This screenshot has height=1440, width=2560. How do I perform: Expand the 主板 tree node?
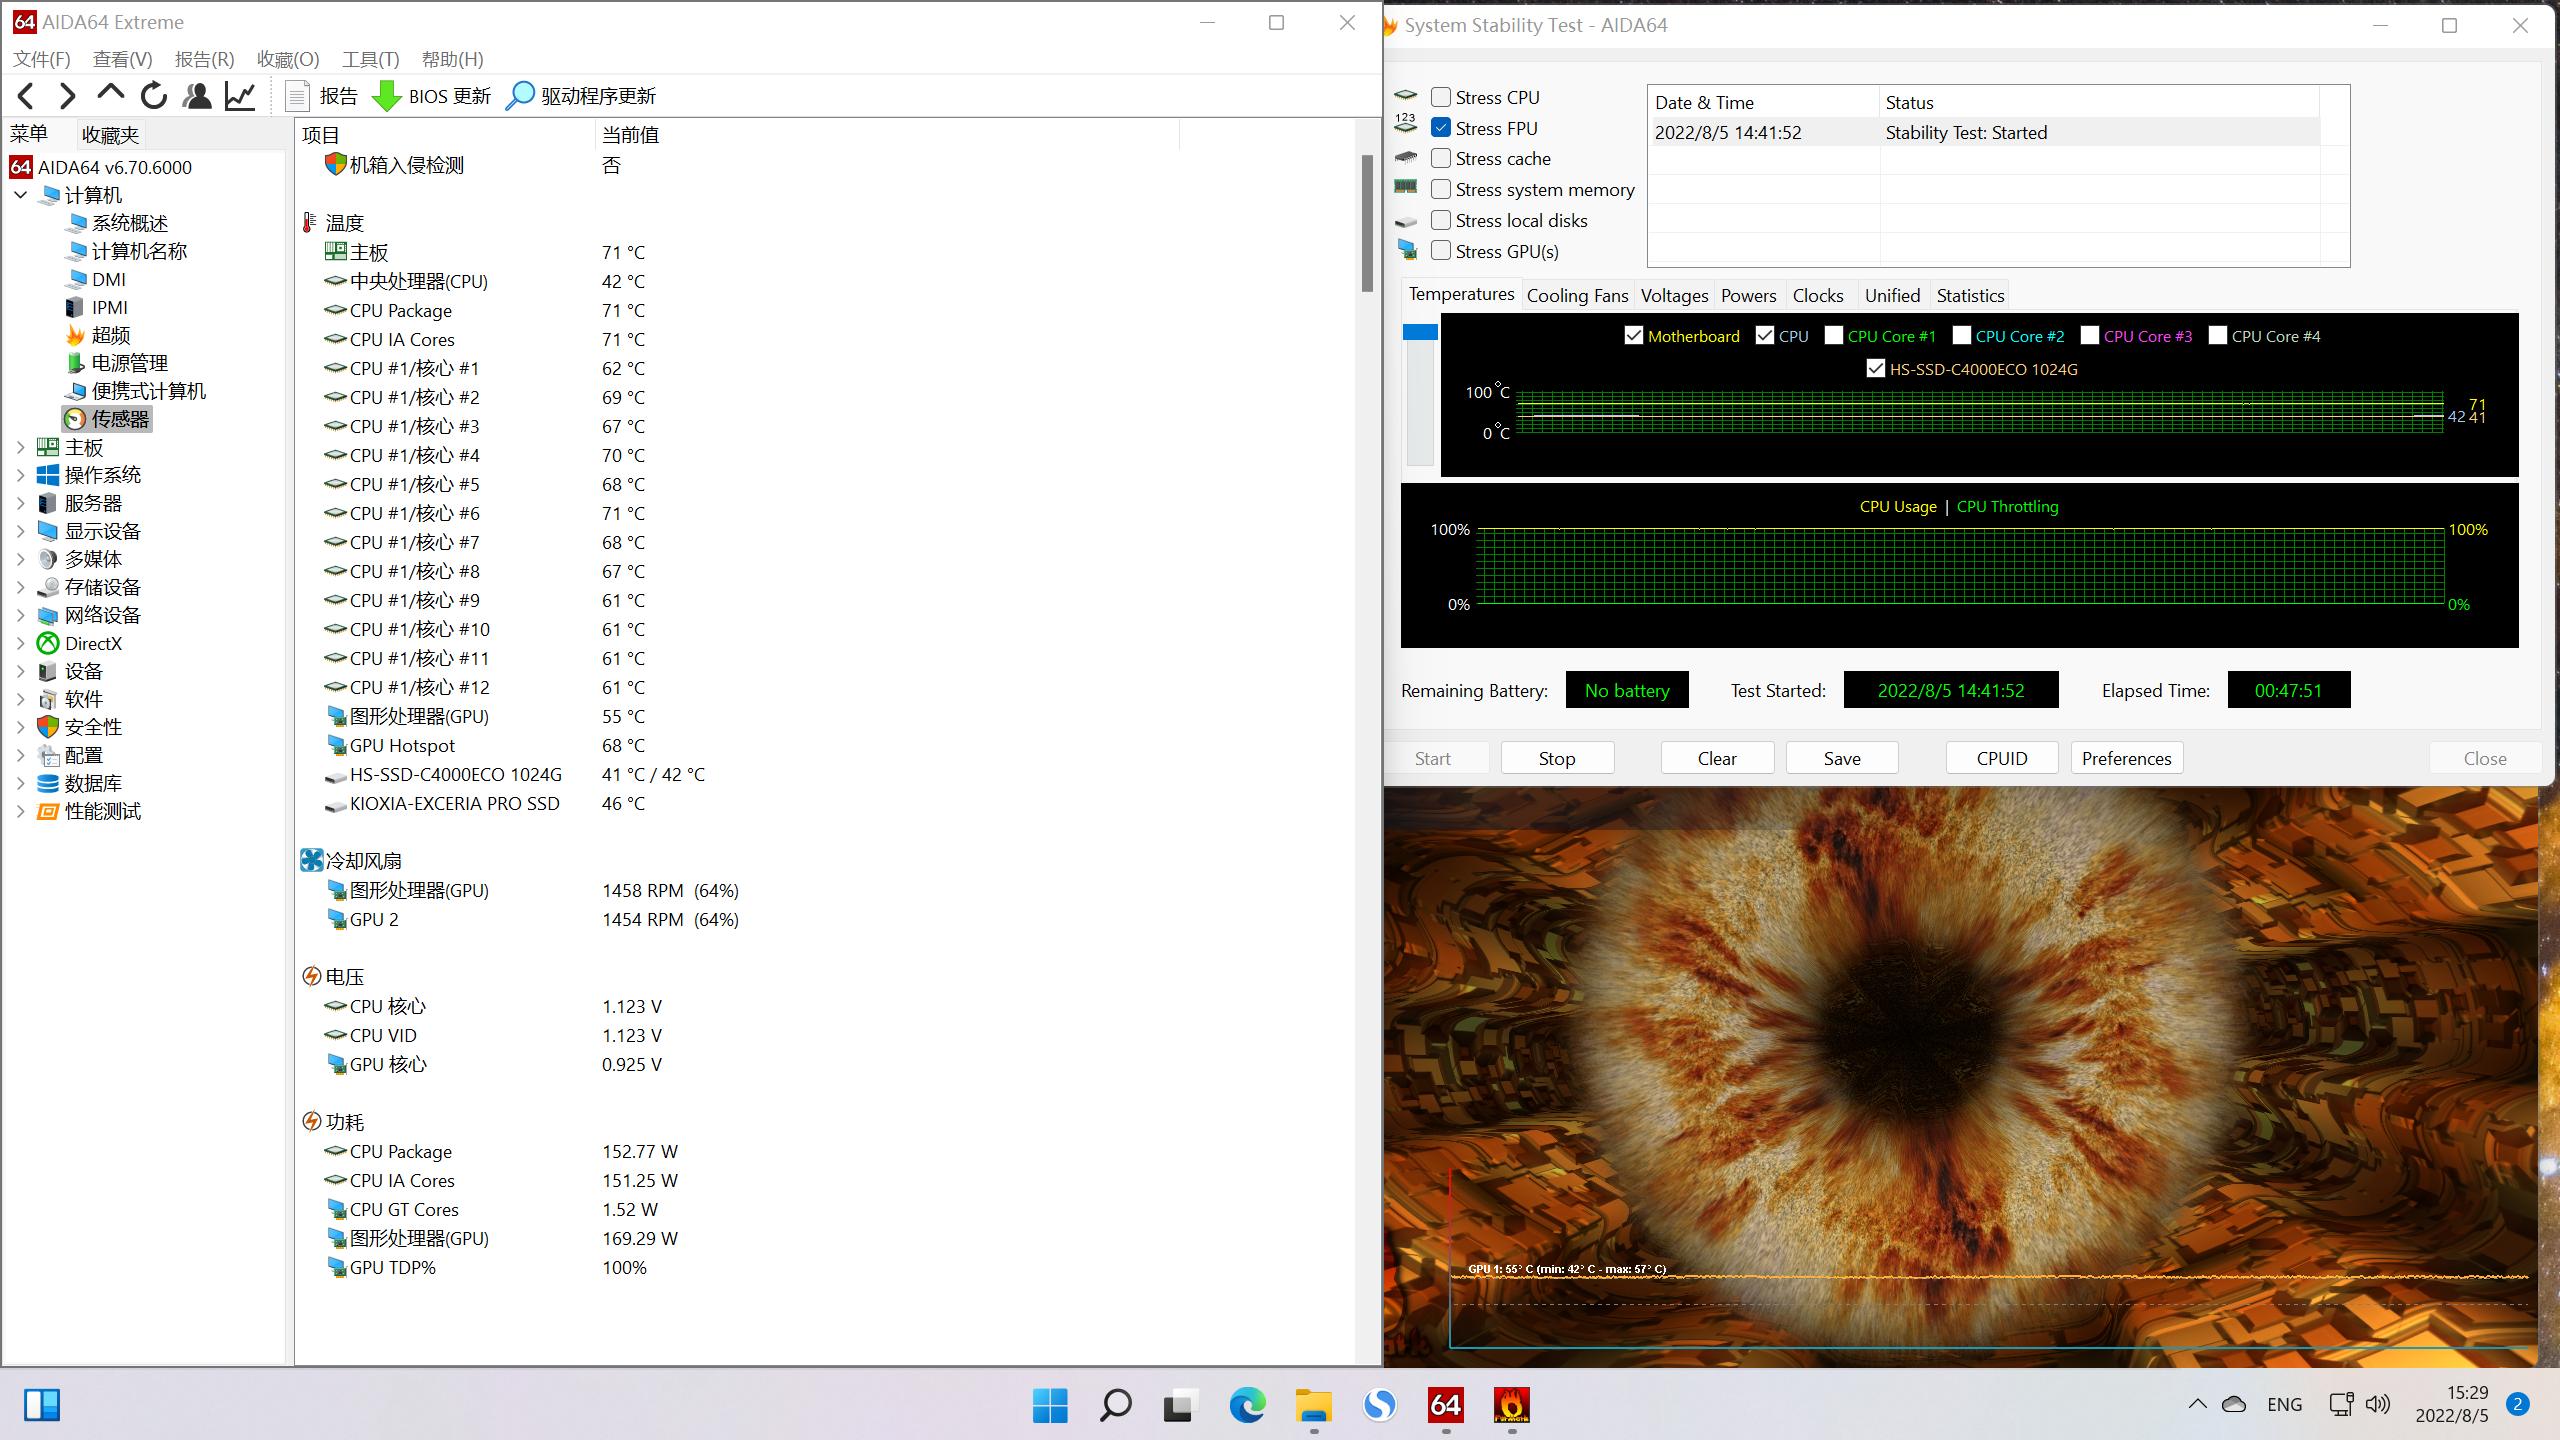click(x=21, y=447)
